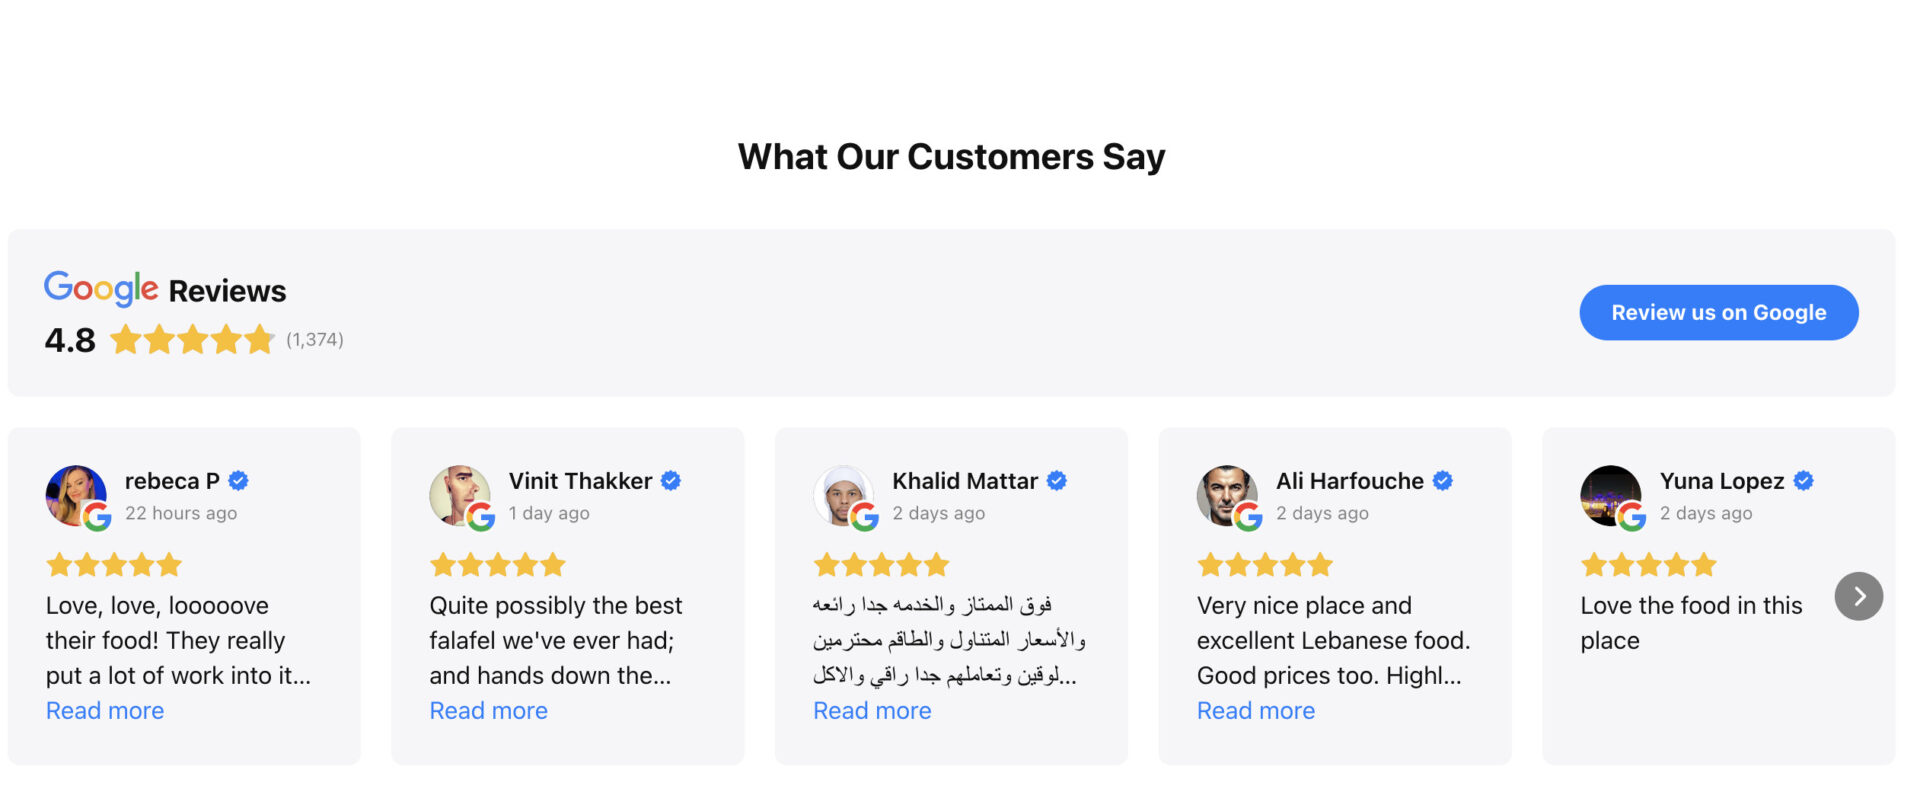This screenshot has width=1920, height=792.
Task: Click the verified badge beside Yuna Lopez
Action: click(1804, 481)
